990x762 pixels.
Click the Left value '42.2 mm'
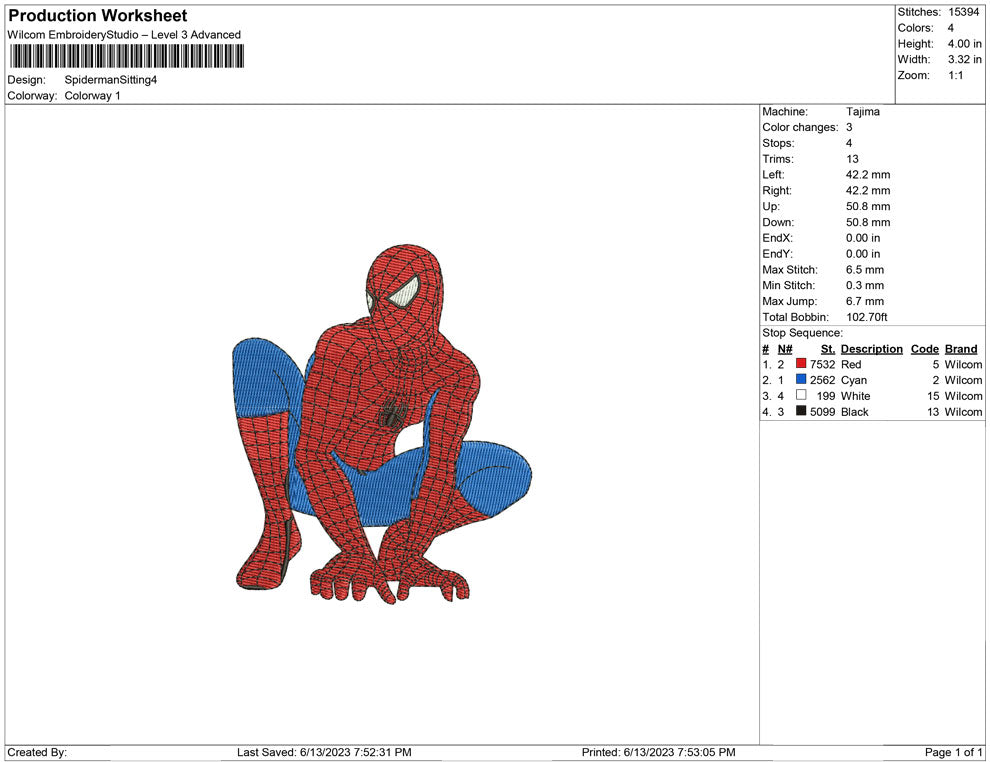click(868, 175)
